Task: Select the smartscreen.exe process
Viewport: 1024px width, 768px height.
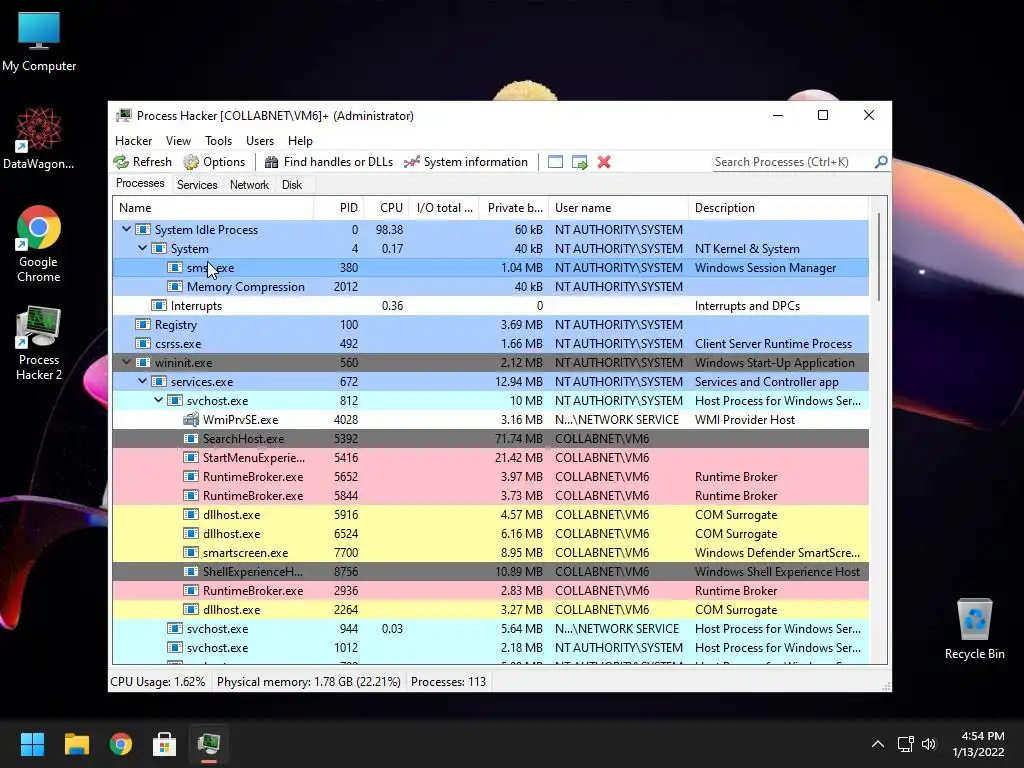Action: point(490,552)
